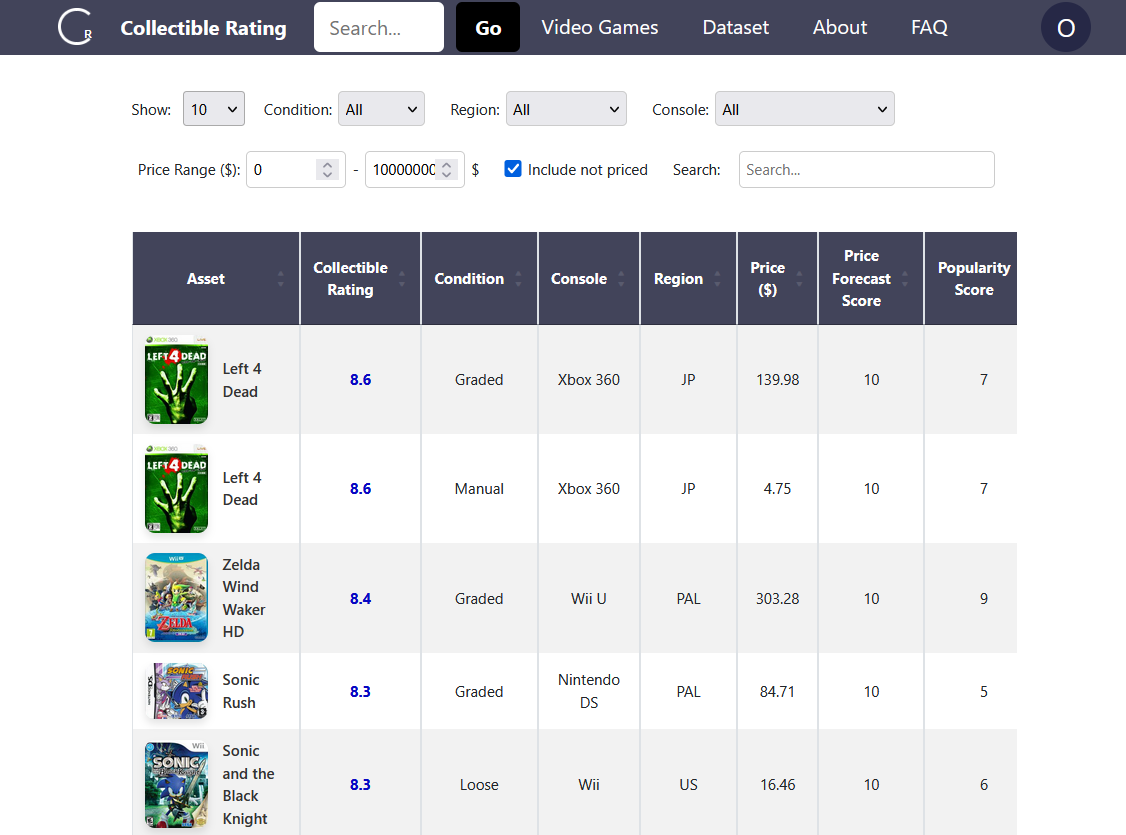Open 8.3 rating for Sonic Rush
Screen dimensions: 1126x835
click(x=360, y=691)
